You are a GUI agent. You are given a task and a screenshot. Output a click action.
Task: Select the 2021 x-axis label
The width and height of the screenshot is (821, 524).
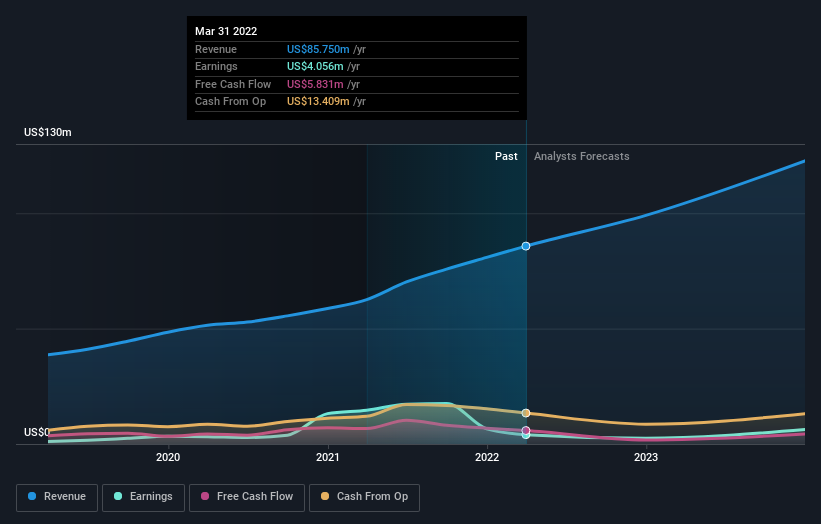coord(328,458)
